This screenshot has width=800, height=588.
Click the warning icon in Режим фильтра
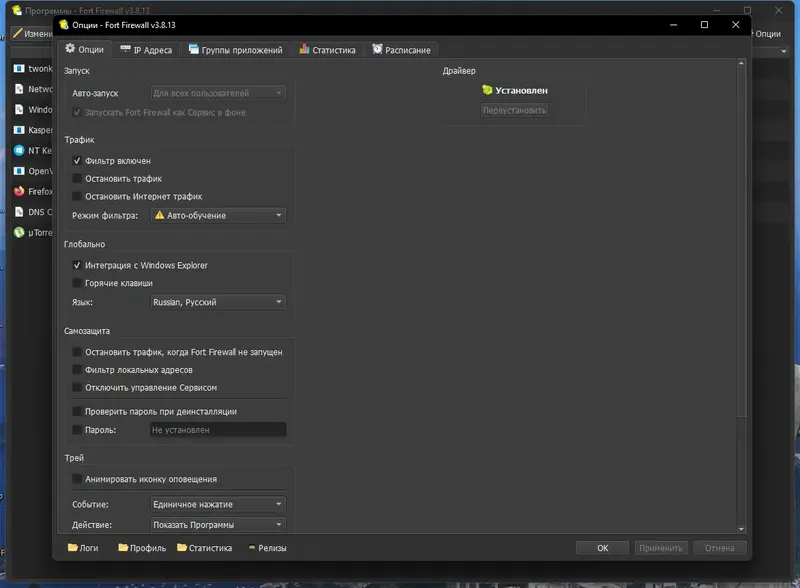tap(160, 215)
